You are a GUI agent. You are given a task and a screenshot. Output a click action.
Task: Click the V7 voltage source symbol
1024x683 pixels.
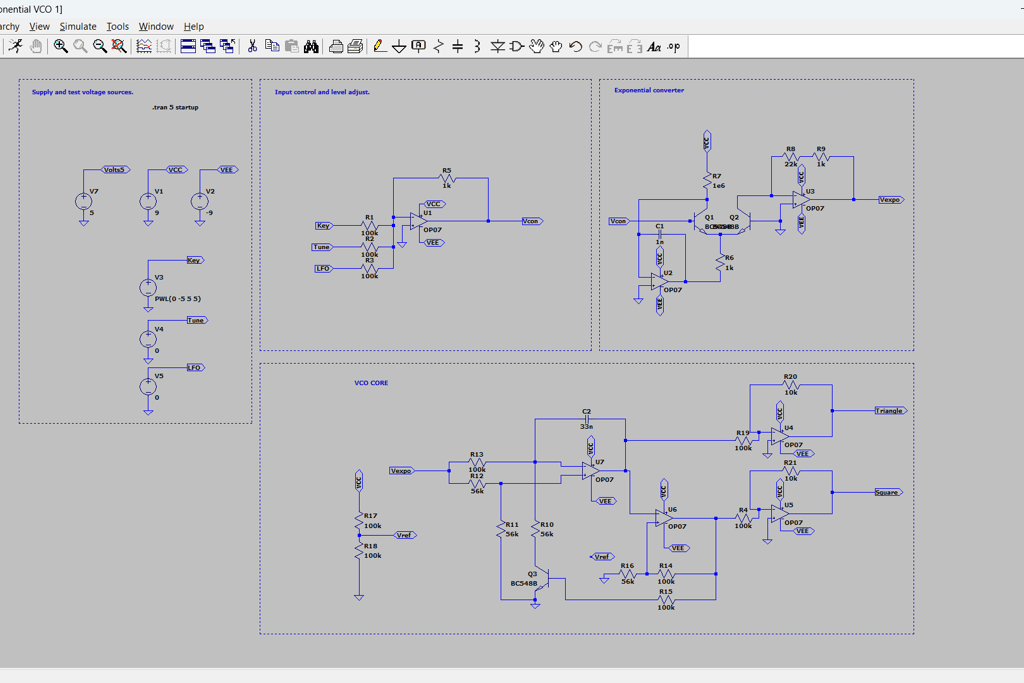(84, 202)
